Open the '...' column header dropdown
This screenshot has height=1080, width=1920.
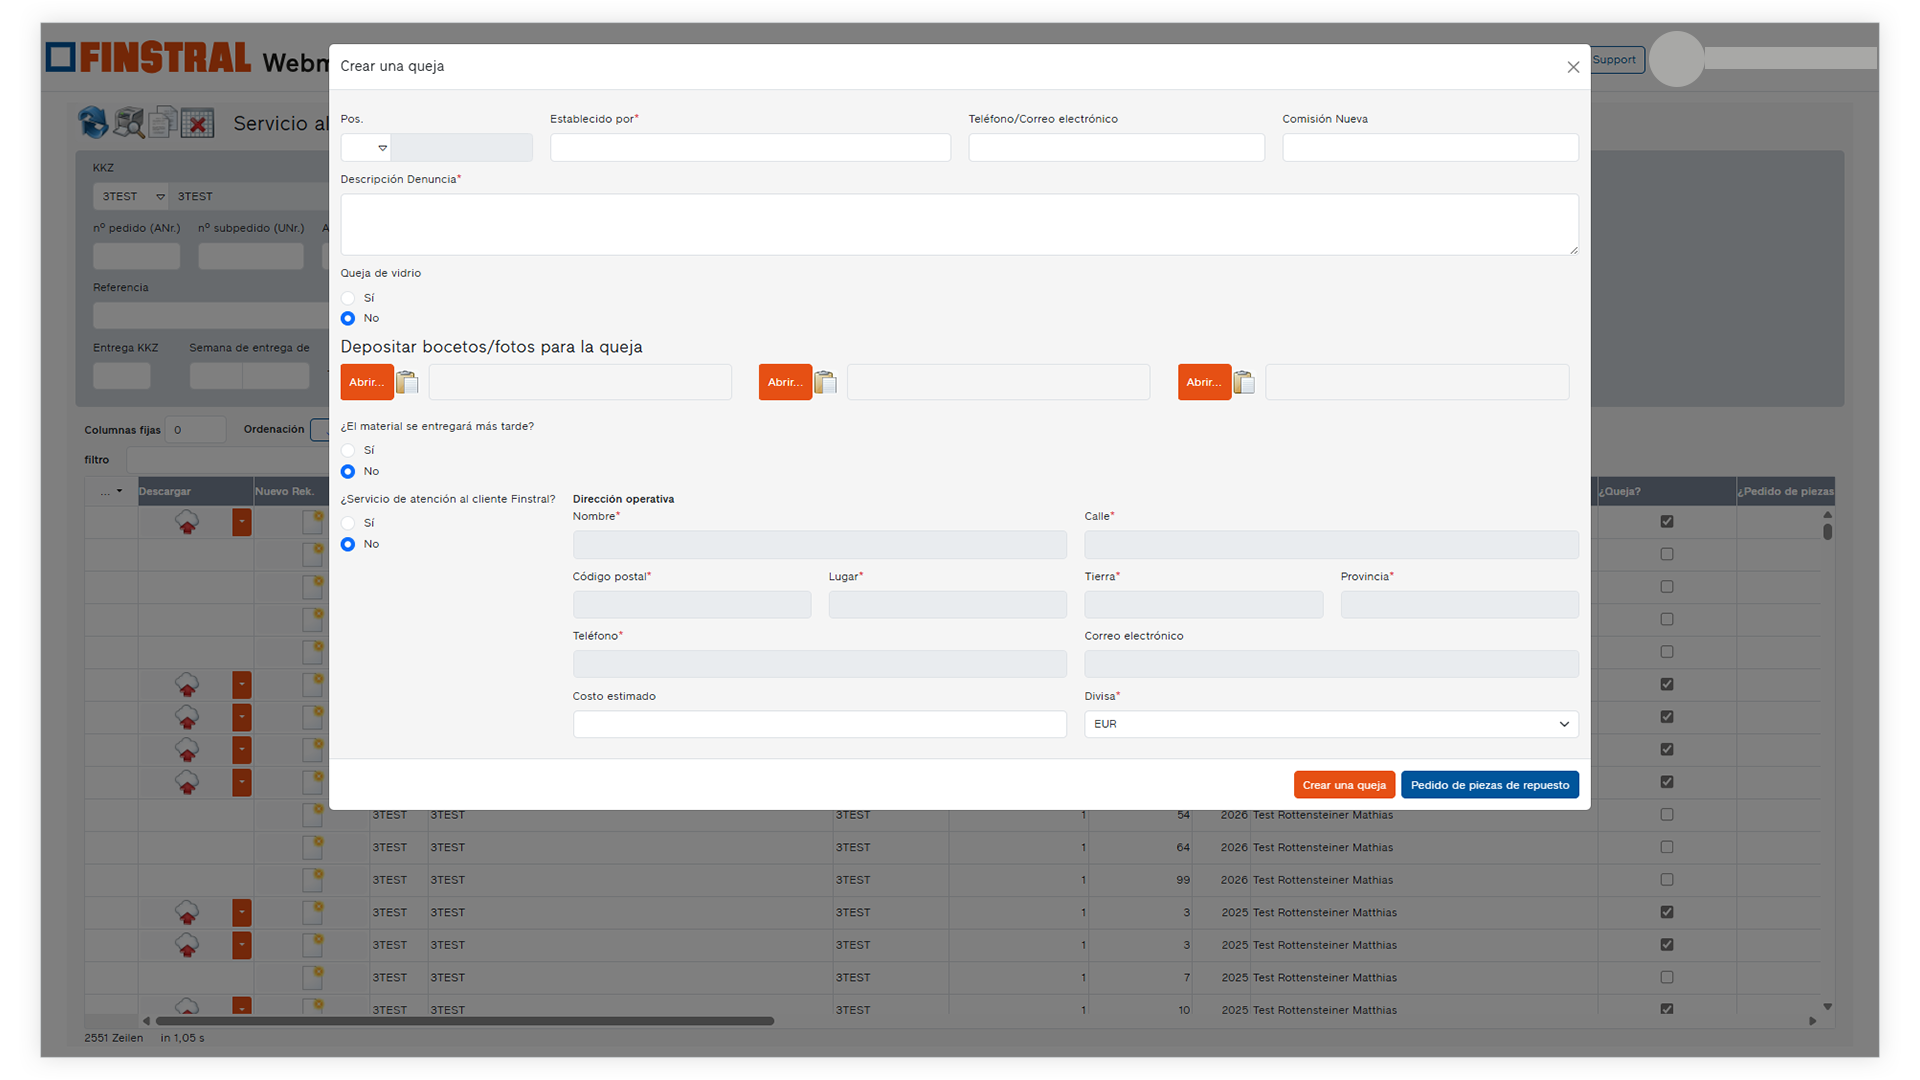(111, 491)
